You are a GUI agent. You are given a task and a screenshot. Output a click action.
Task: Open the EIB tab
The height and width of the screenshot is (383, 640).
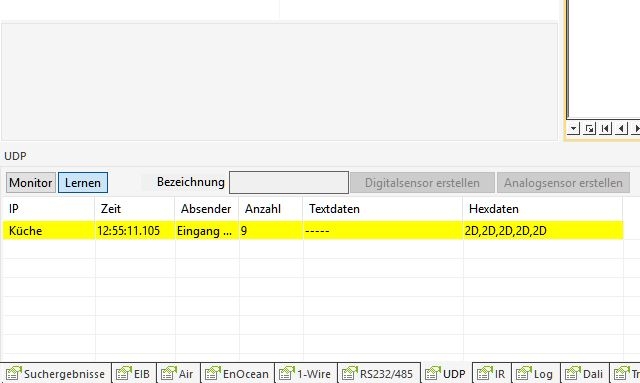[134, 373]
